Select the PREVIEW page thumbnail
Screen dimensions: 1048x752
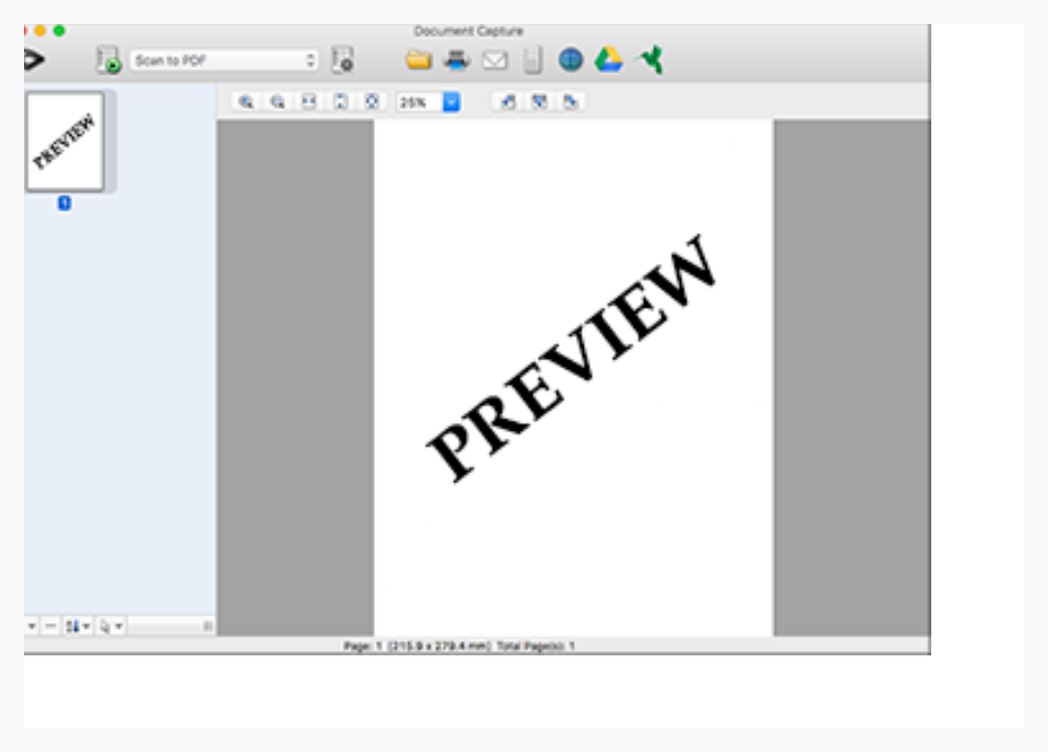tap(65, 141)
